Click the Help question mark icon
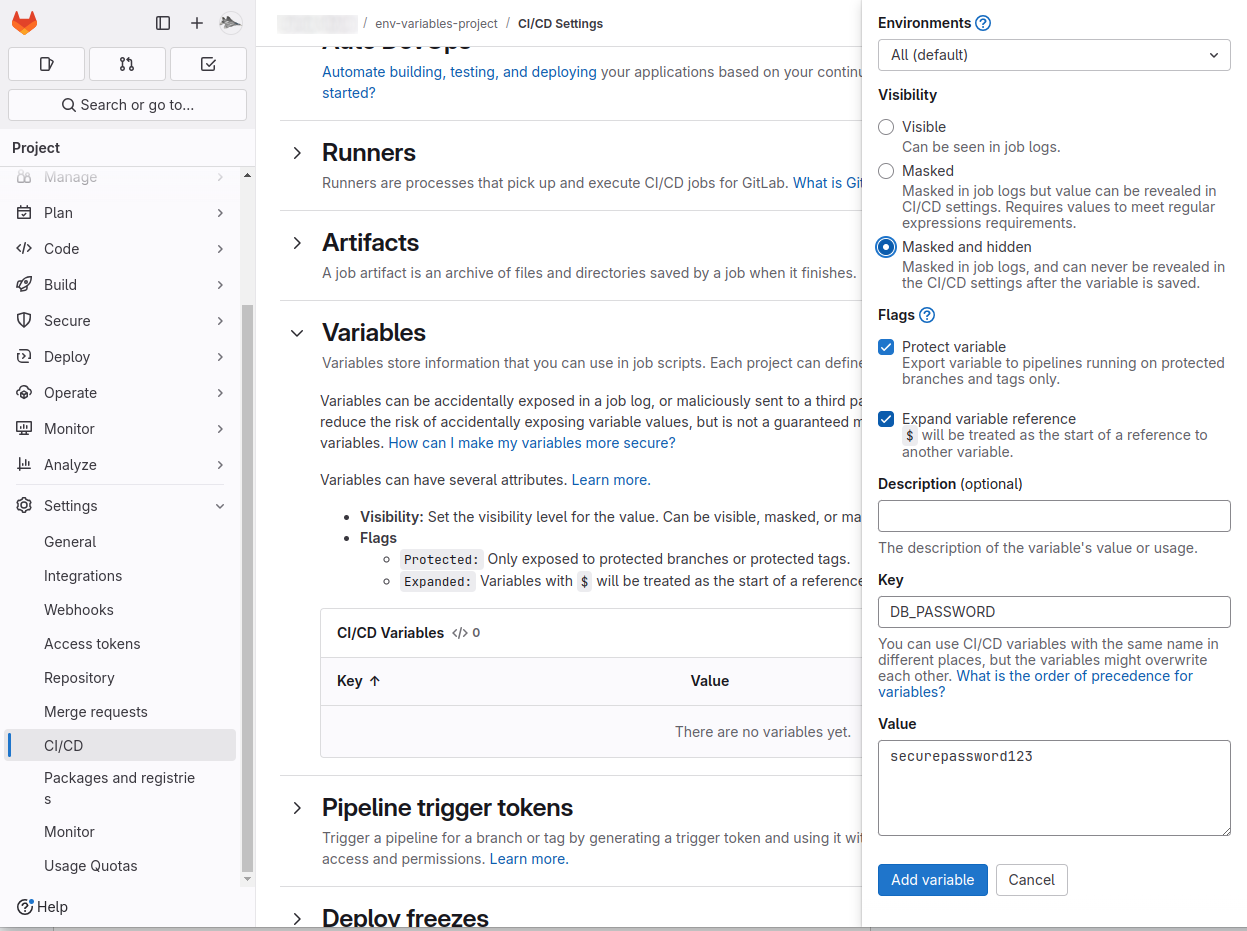Viewport: 1247px width, 931px height. pyautogui.click(x=25, y=907)
